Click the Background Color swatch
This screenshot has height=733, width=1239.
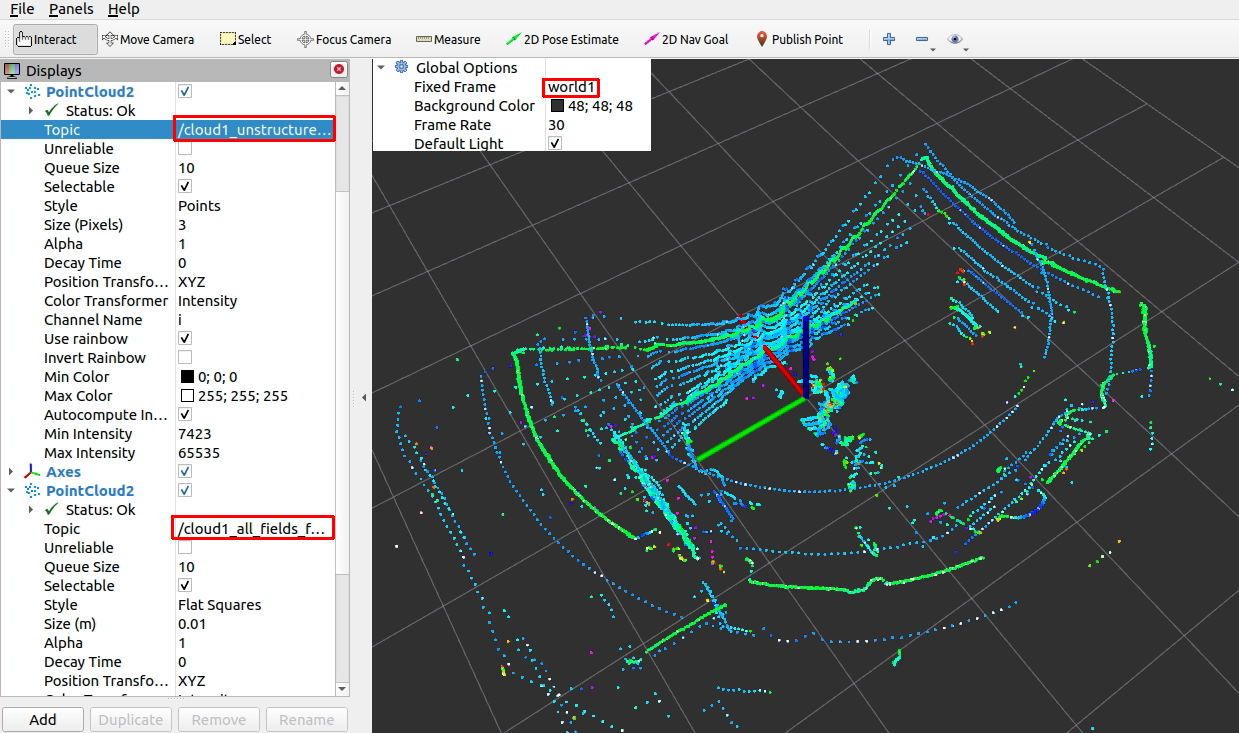click(557, 106)
